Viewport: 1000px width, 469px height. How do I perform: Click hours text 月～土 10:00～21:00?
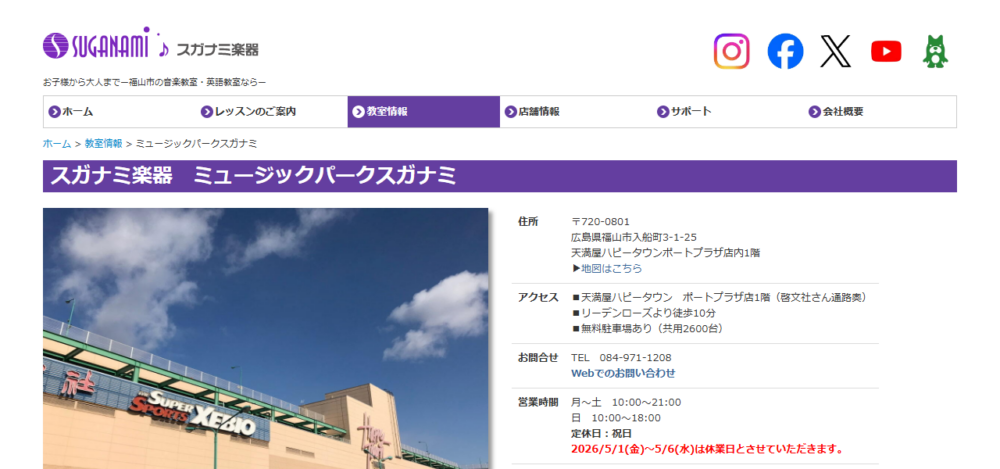tap(626, 403)
